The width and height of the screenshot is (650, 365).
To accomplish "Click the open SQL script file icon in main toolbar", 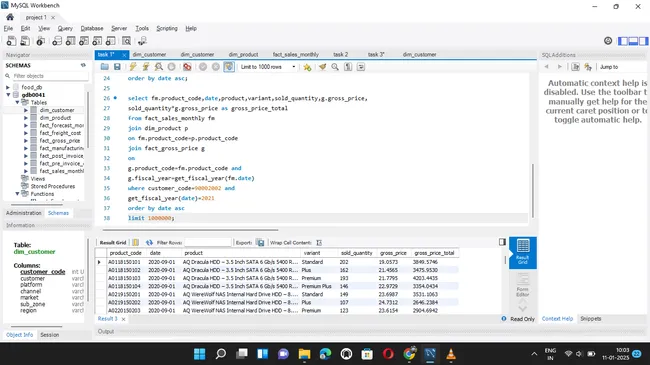I will click(x=25, y=41).
